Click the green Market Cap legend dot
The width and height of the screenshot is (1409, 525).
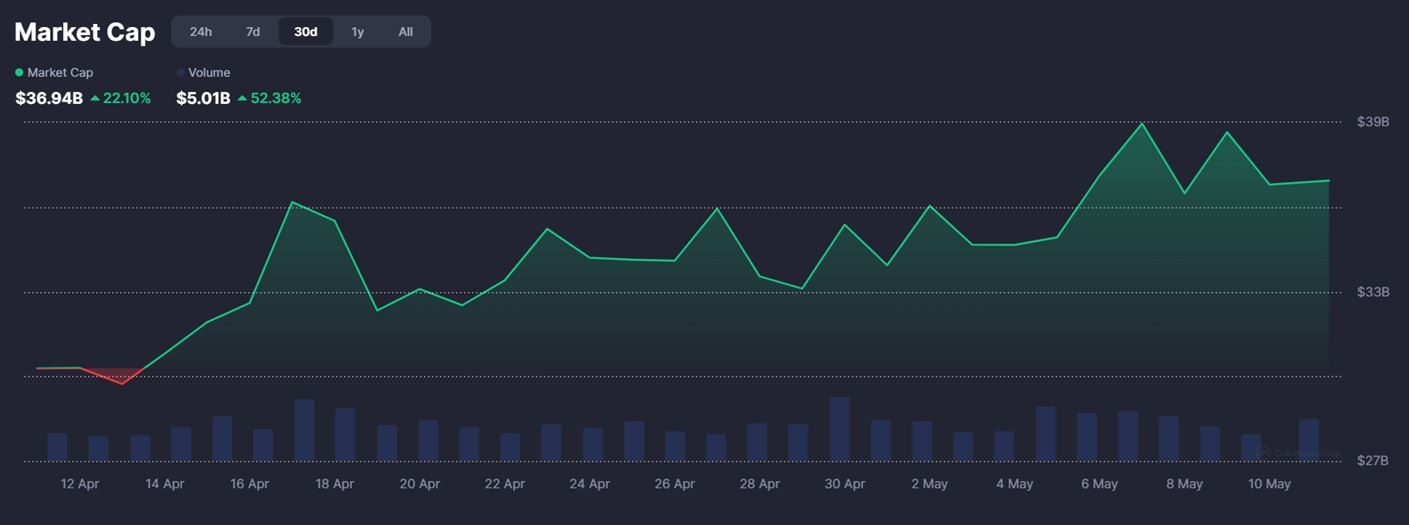(x=19, y=73)
